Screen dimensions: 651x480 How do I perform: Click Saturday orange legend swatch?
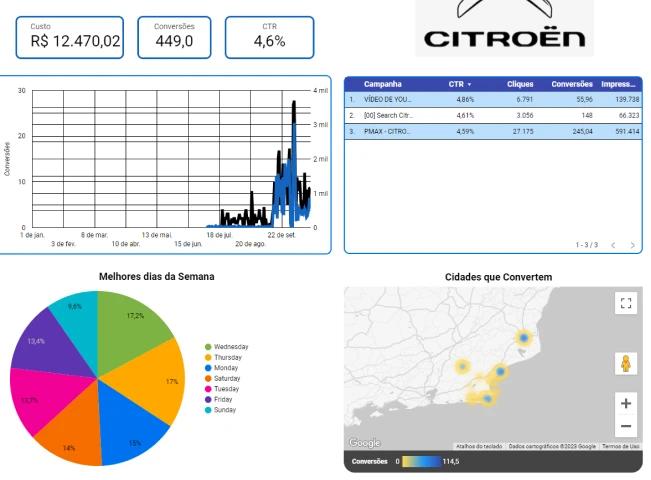pyautogui.click(x=208, y=378)
